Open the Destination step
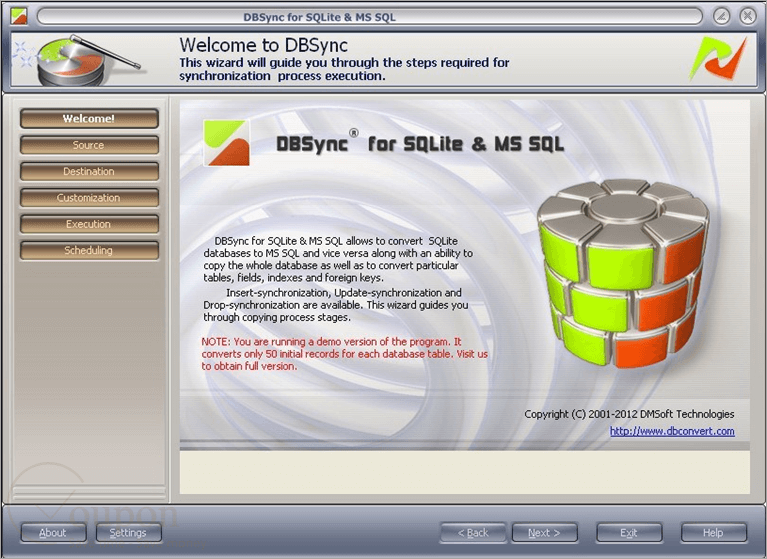The width and height of the screenshot is (767, 559). coord(89,172)
